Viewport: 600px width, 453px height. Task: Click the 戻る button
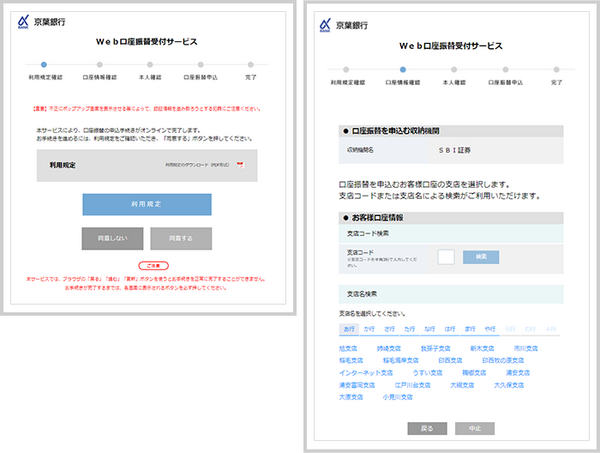(x=427, y=429)
